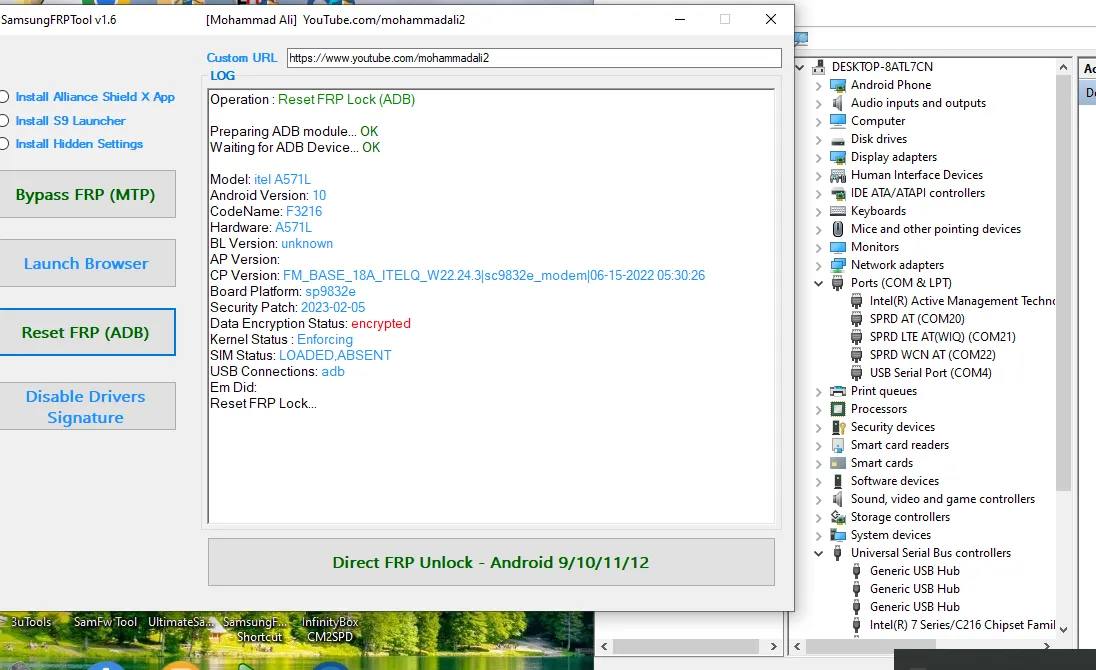Click the Android Phone device icon
Viewport: 1096px width, 670px height.
838,85
